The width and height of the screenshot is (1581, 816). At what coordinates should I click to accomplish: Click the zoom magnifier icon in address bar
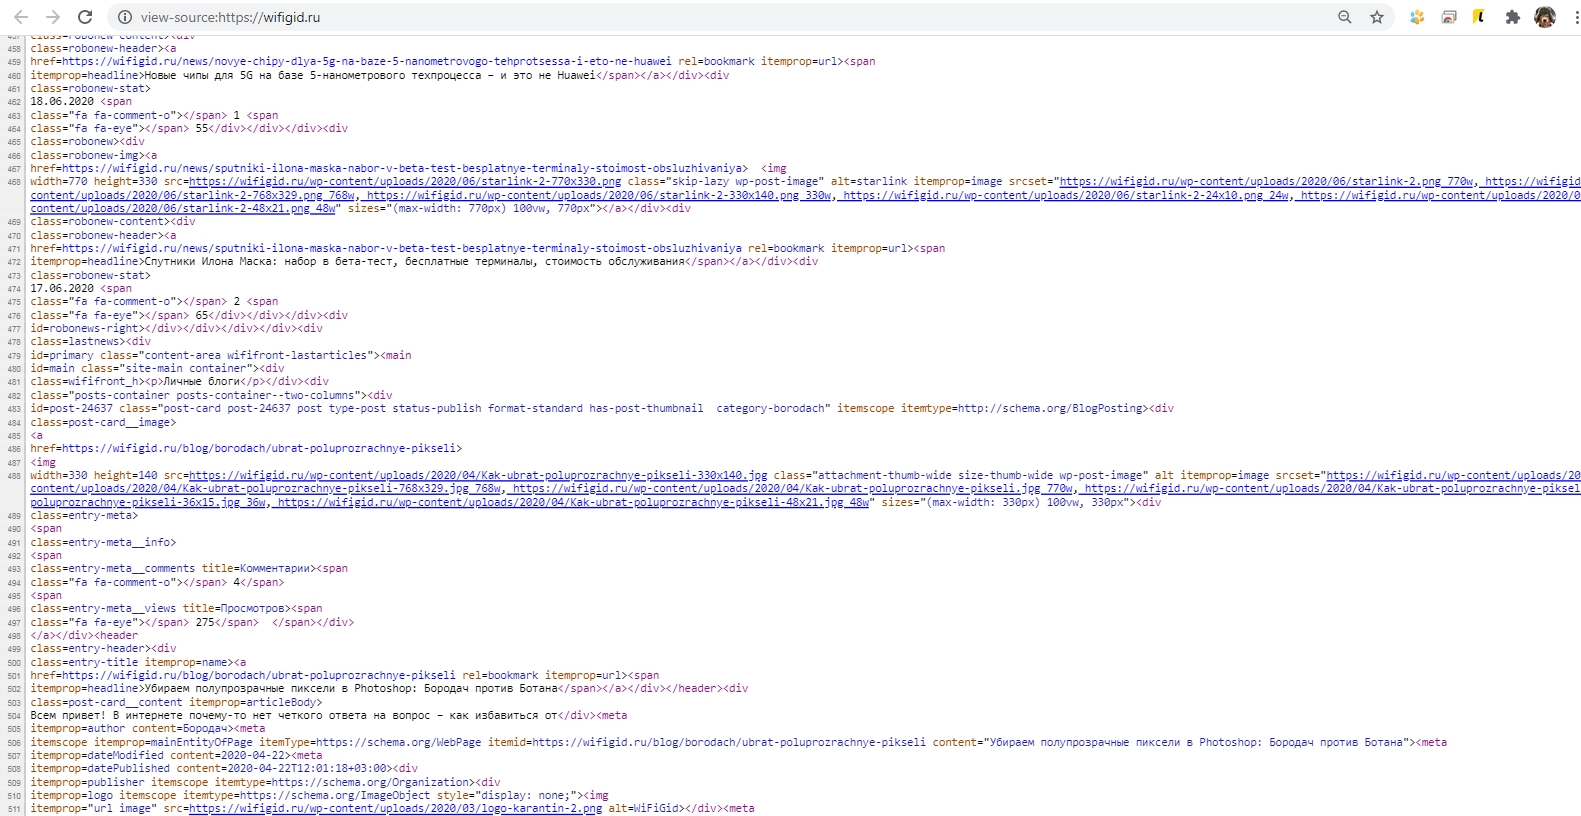click(1345, 17)
